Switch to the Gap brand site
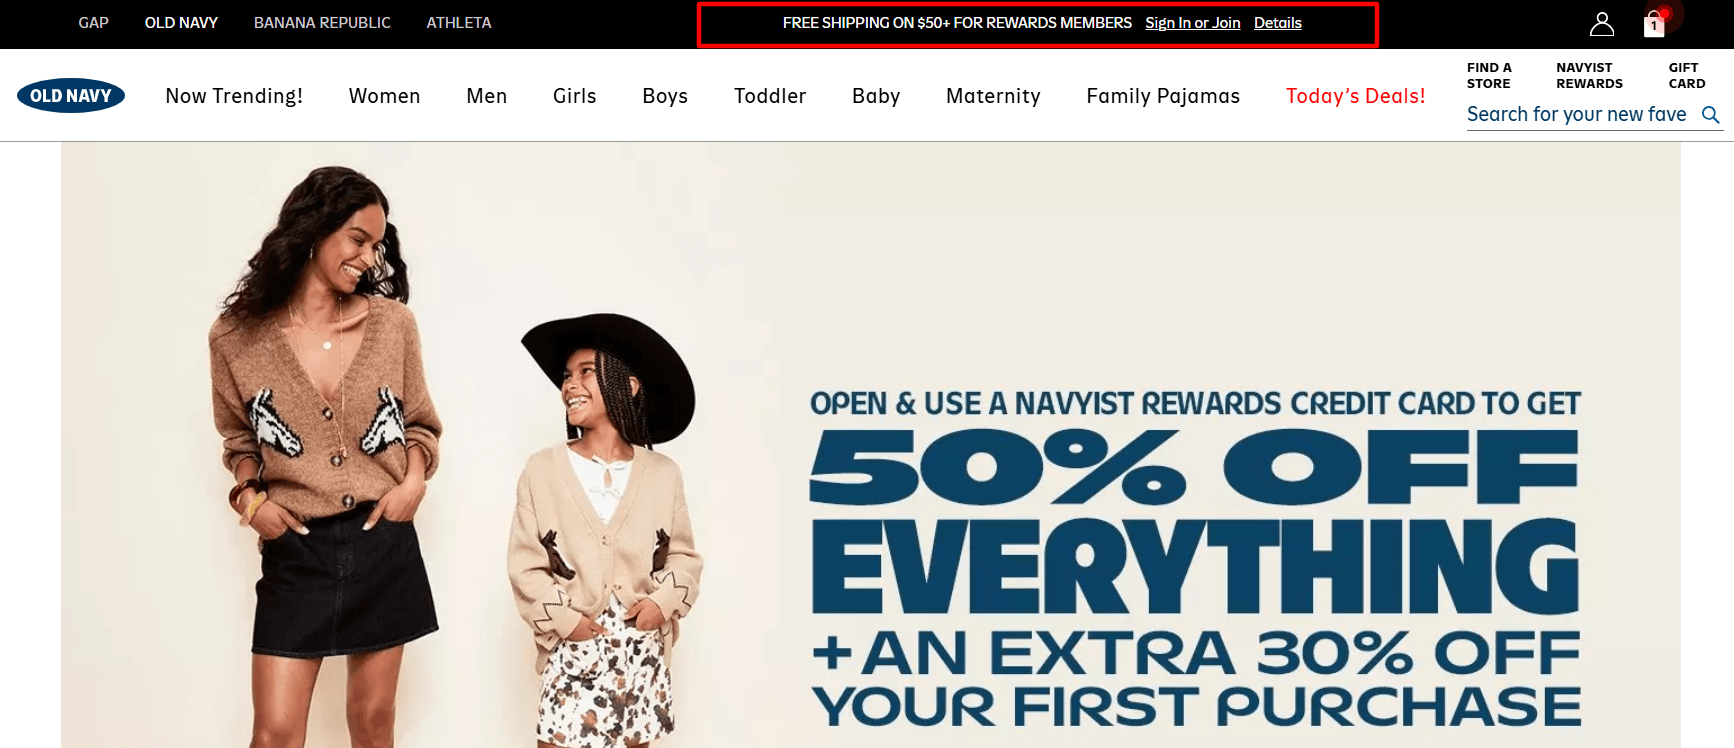 (94, 23)
